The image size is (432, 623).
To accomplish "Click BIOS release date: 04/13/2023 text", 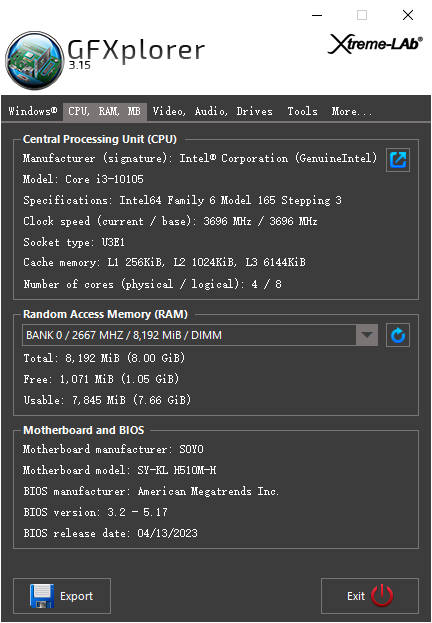I will pos(110,533).
